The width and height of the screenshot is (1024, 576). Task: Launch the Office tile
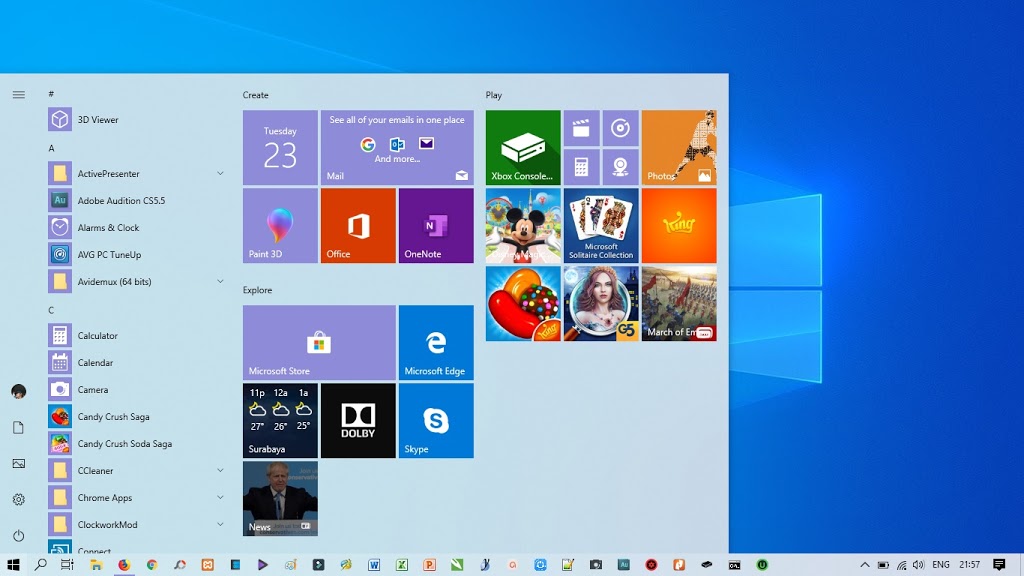(x=358, y=226)
